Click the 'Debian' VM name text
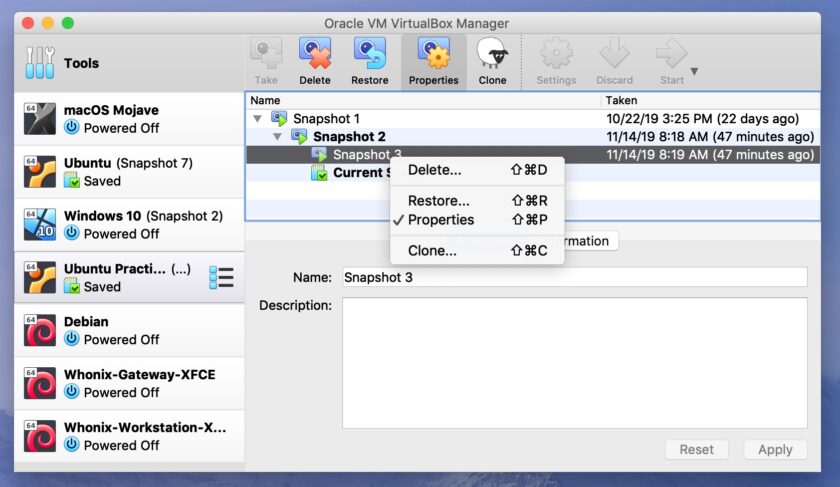Screen dimensions: 840x487 coord(86,321)
